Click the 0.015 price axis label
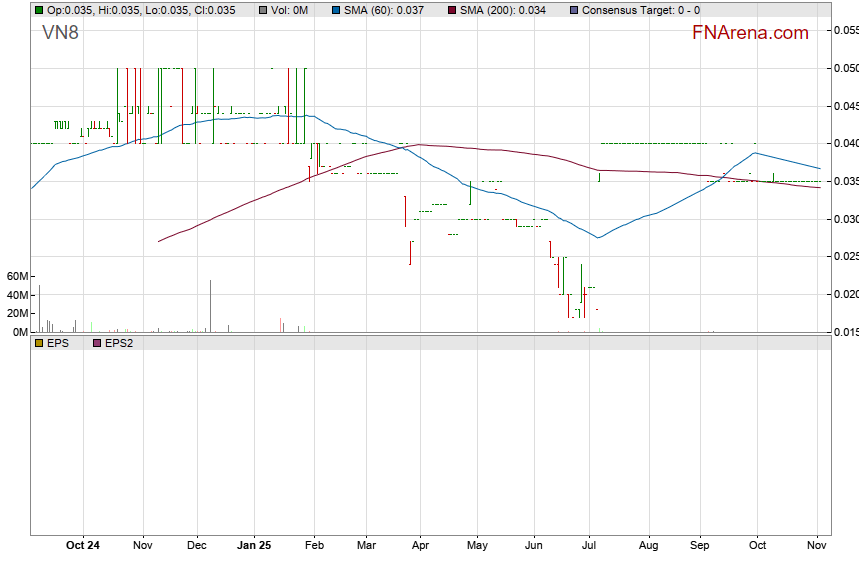The height and width of the screenshot is (566, 859). point(845,332)
